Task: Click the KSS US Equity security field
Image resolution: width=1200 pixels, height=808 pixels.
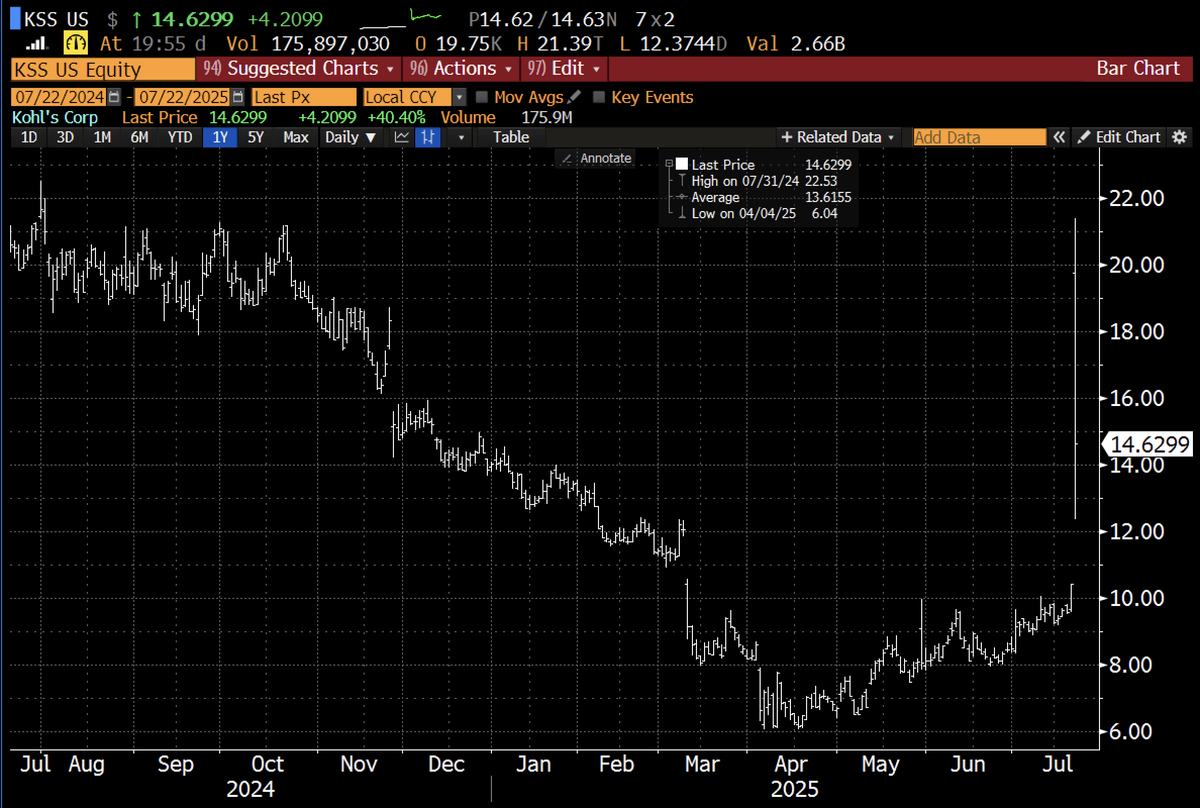Action: click(102, 69)
